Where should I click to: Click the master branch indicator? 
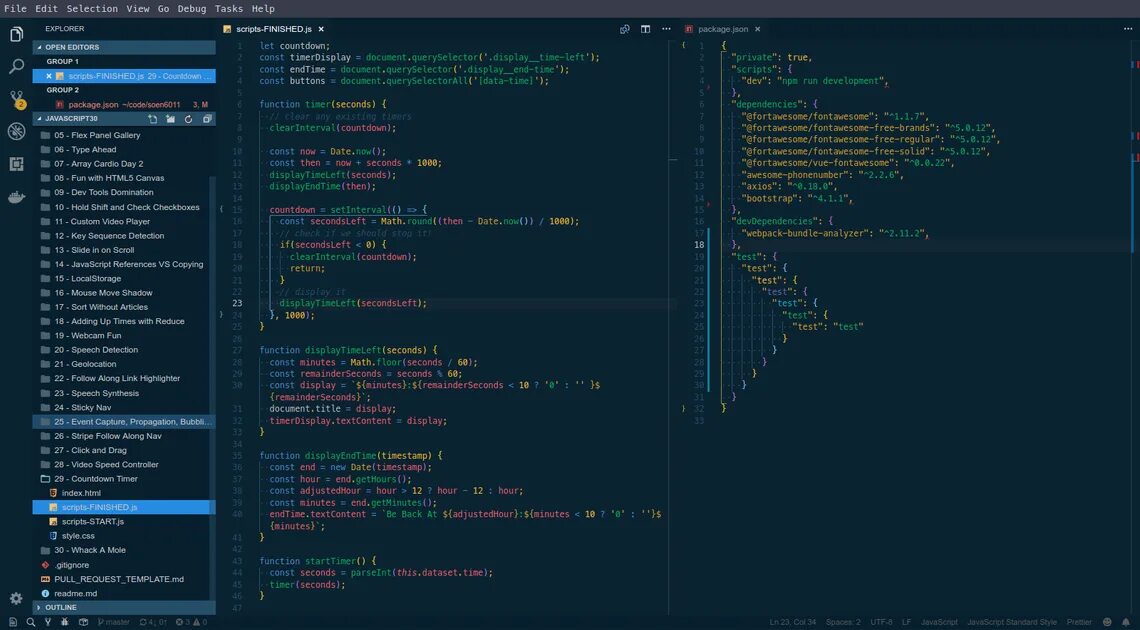113,622
